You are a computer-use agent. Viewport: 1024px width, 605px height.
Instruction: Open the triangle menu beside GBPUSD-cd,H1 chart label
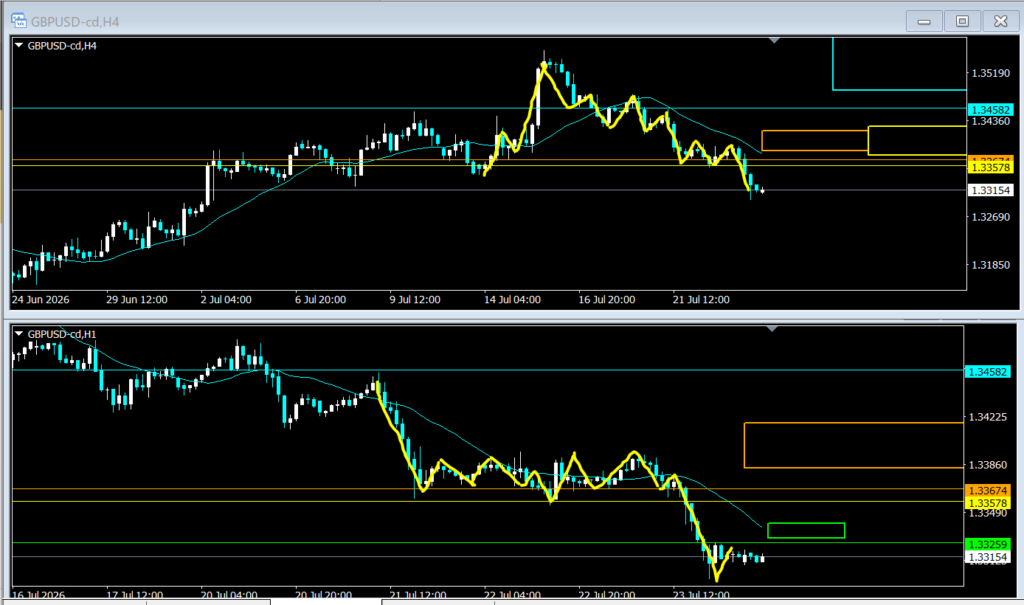tap(19, 334)
